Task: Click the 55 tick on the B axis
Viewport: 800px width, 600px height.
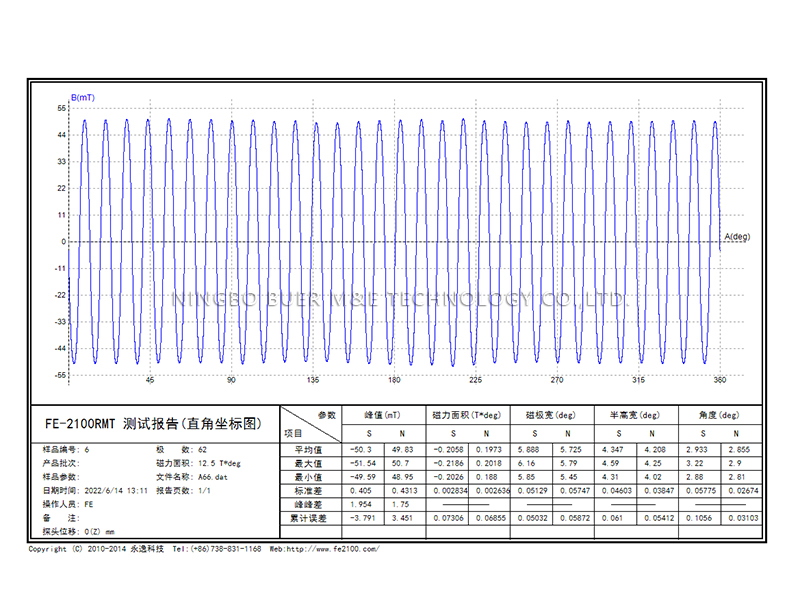Action: click(61, 107)
